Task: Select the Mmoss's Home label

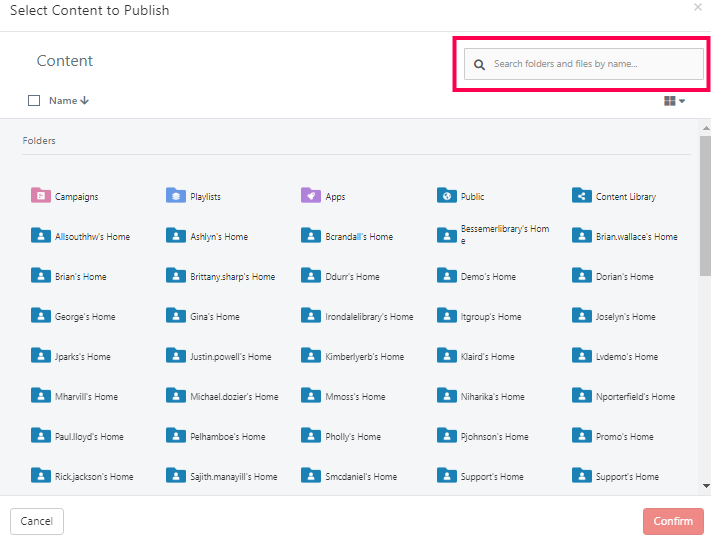Action: click(x=355, y=396)
